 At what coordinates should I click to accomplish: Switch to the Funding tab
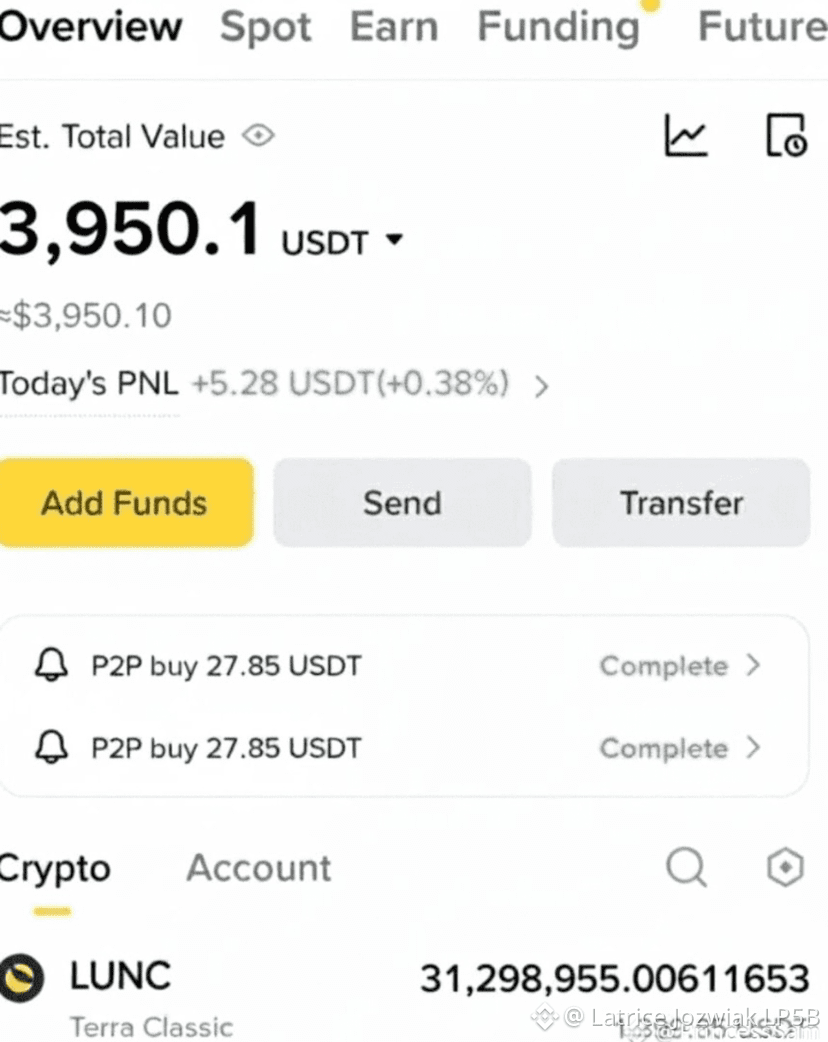pyautogui.click(x=557, y=27)
